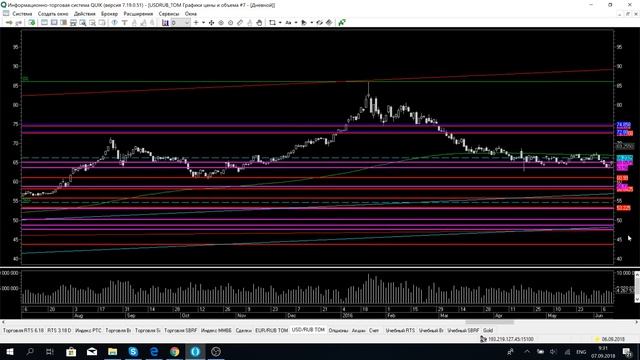Viewport: 640px width, 360px height.
Task: Switch to the Учебный RTS tab
Action: tap(400, 330)
